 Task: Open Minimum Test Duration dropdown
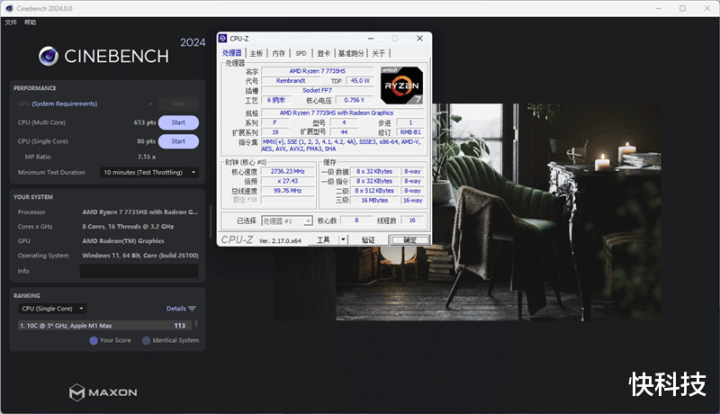click(x=149, y=173)
